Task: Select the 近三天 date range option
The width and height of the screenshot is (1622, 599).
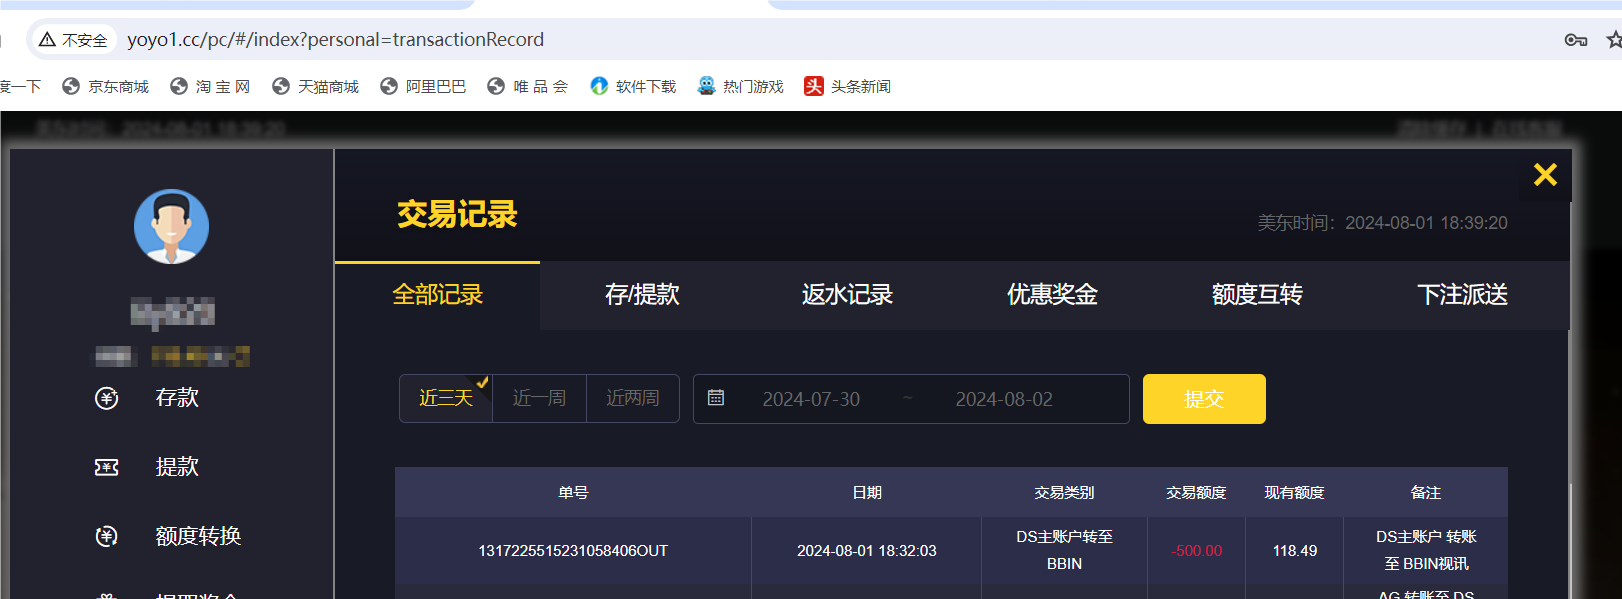Action: point(445,398)
